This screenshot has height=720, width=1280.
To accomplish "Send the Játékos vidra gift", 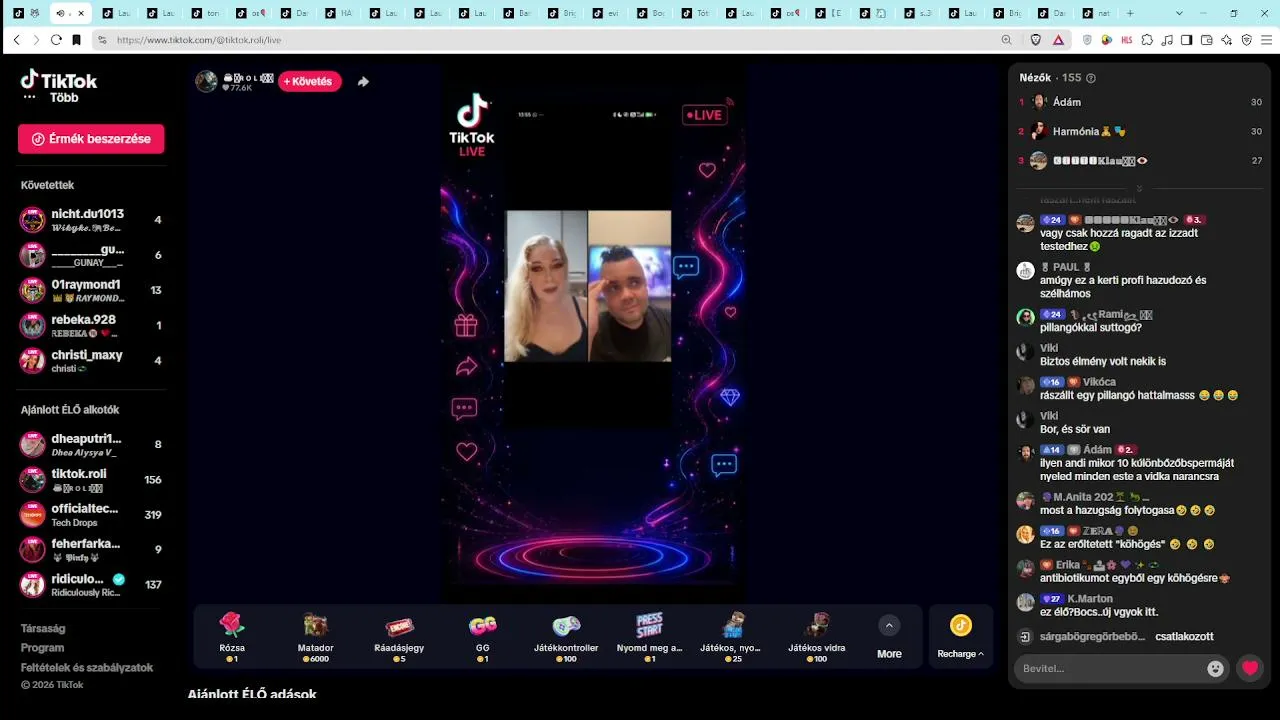I will tap(816, 637).
